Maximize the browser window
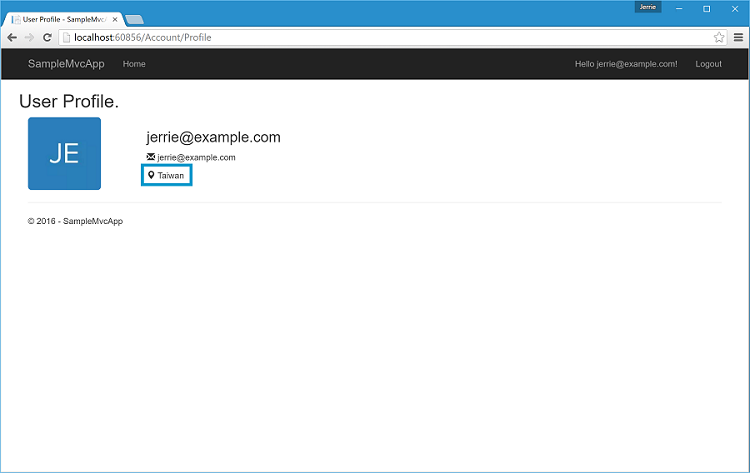The image size is (750, 473). pos(706,9)
